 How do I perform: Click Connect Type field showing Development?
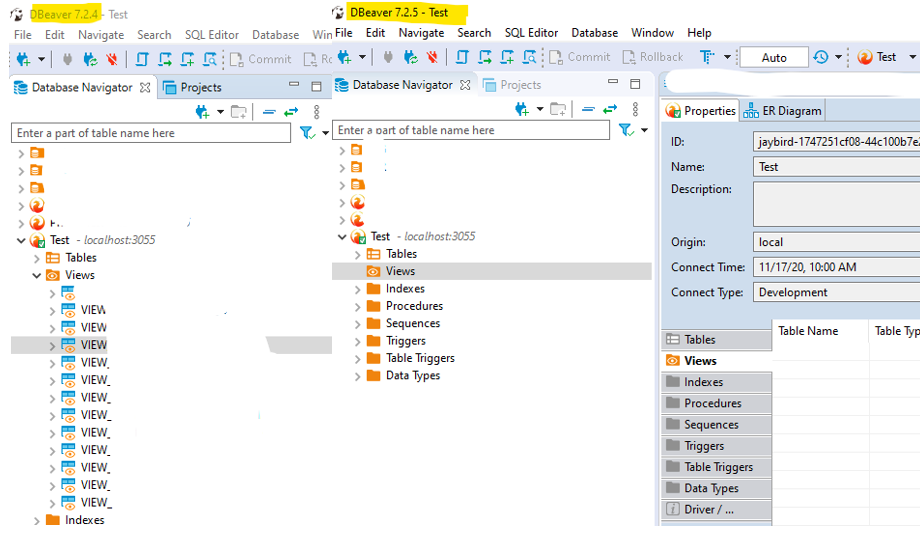(x=836, y=292)
